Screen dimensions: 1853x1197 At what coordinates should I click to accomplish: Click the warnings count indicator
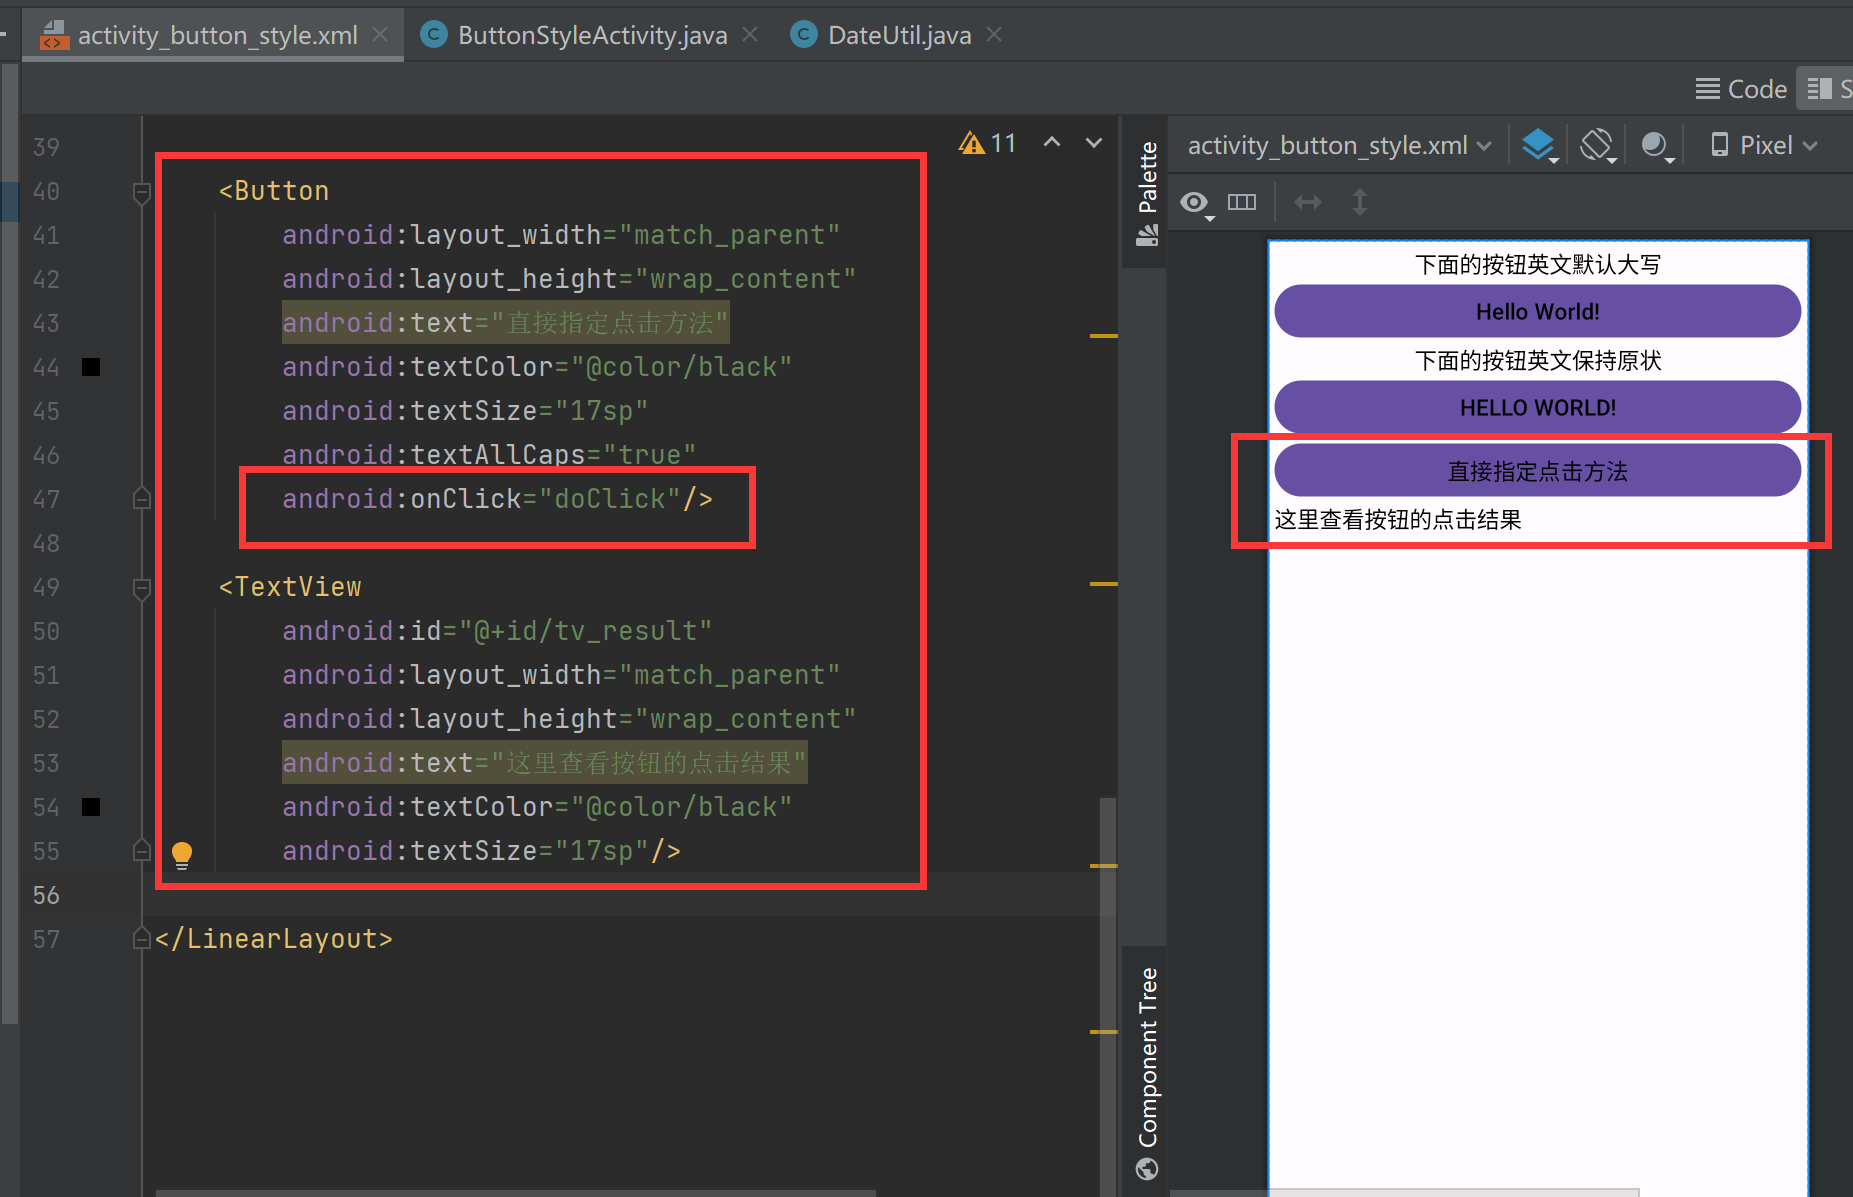(988, 143)
